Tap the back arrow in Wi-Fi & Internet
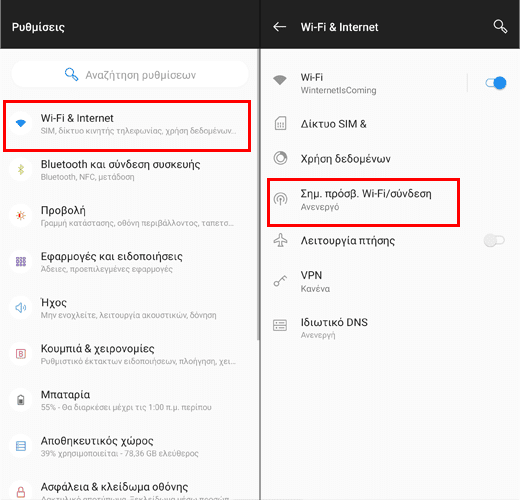 pyautogui.click(x=279, y=27)
